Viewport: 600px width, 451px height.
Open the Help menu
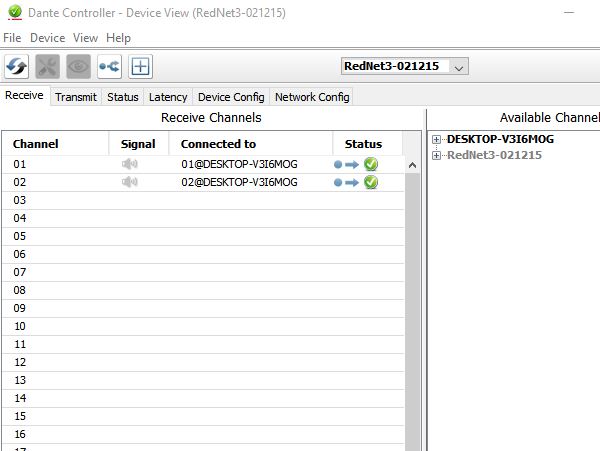click(x=118, y=38)
